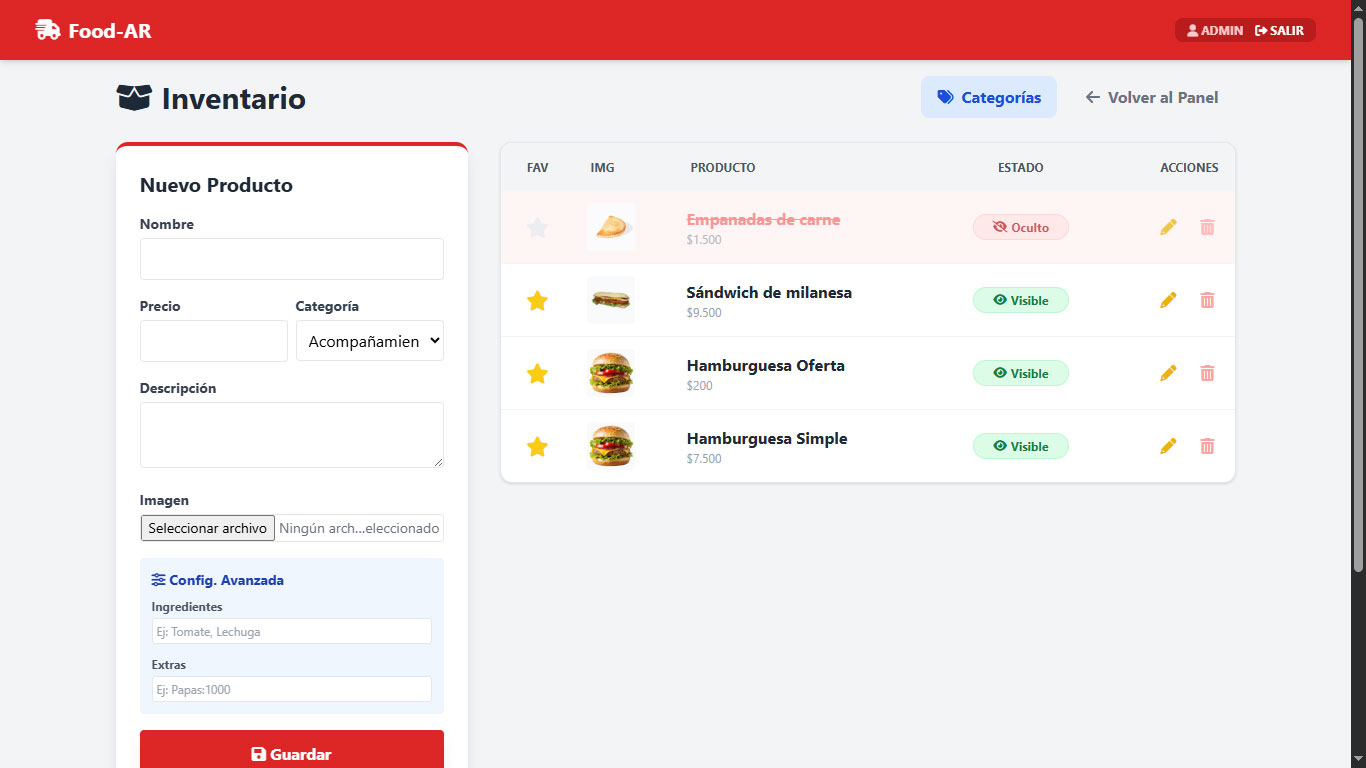Image resolution: width=1366 pixels, height=768 pixels.
Task: Click SALIR to log out
Action: tap(1279, 30)
